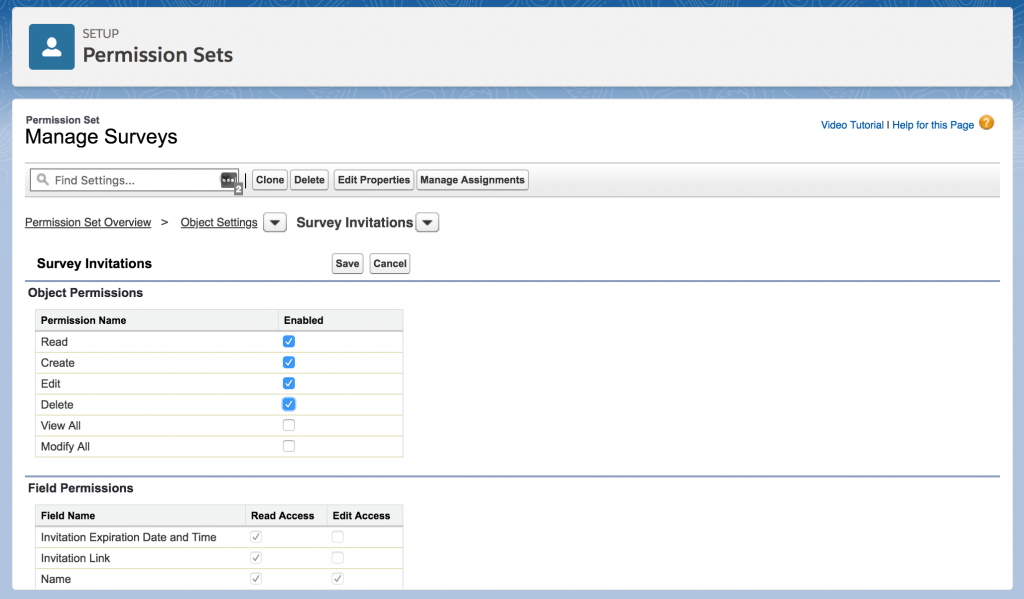
Task: Click the magnifying glass in Find Settings
Action: [45, 179]
